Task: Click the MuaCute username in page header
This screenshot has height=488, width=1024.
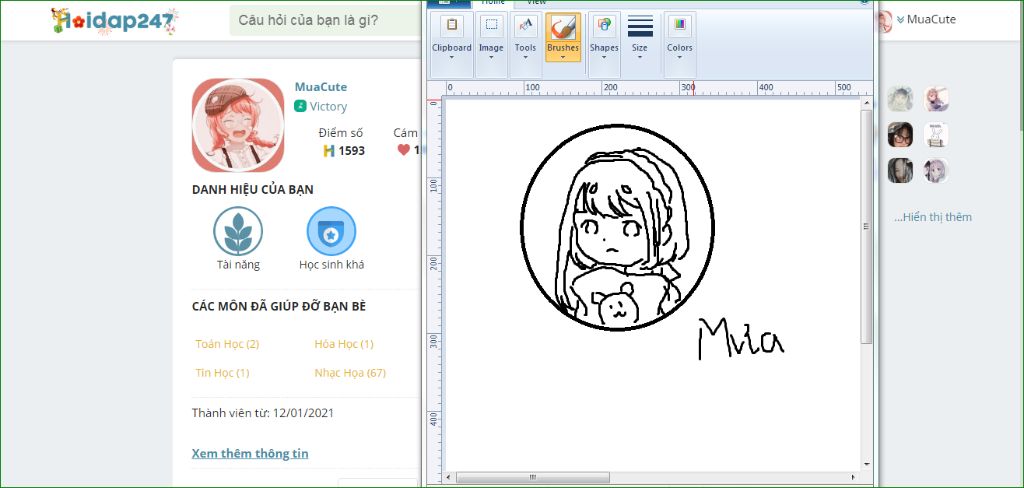Action: (931, 20)
